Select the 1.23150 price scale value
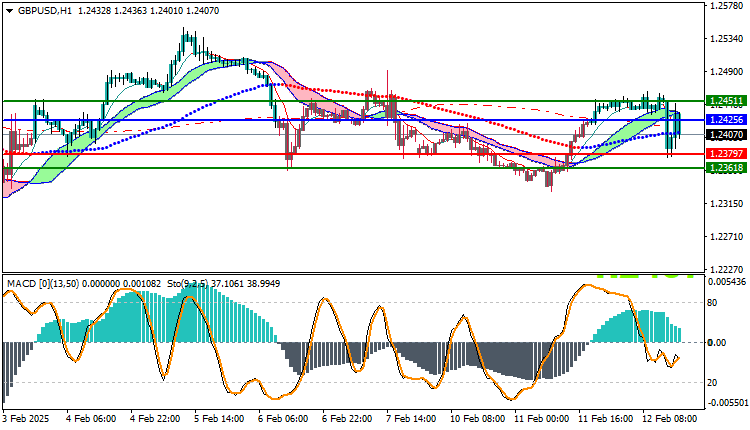 pos(727,204)
